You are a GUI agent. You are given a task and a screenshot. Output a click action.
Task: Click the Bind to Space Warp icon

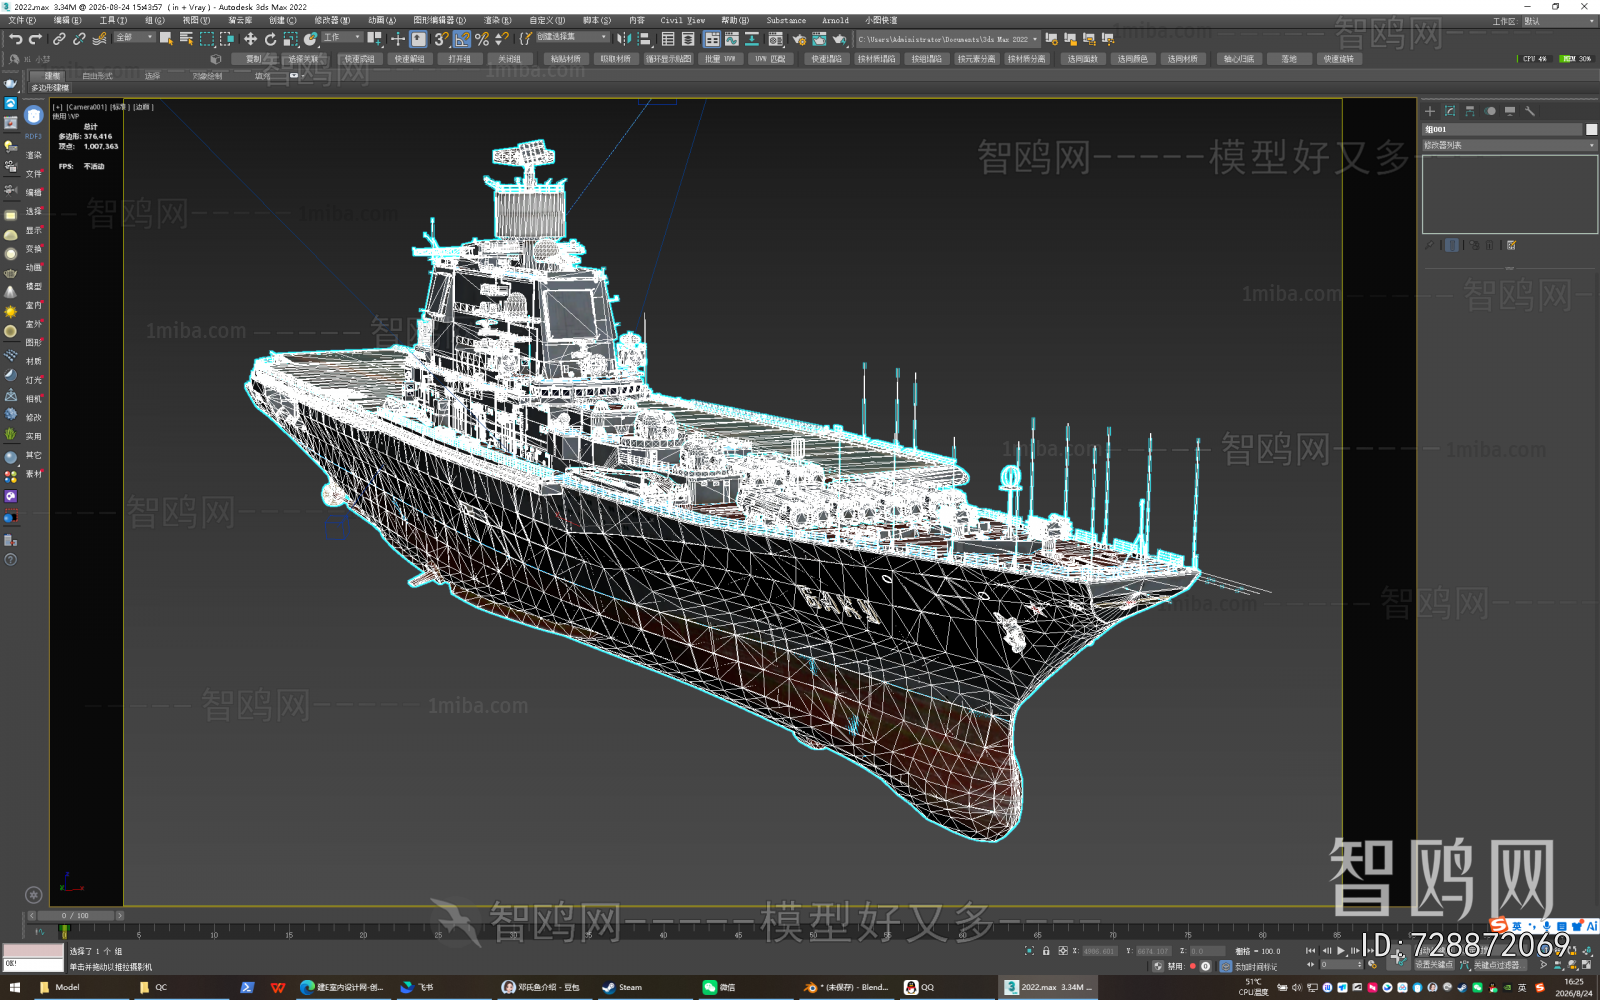[x=99, y=39]
